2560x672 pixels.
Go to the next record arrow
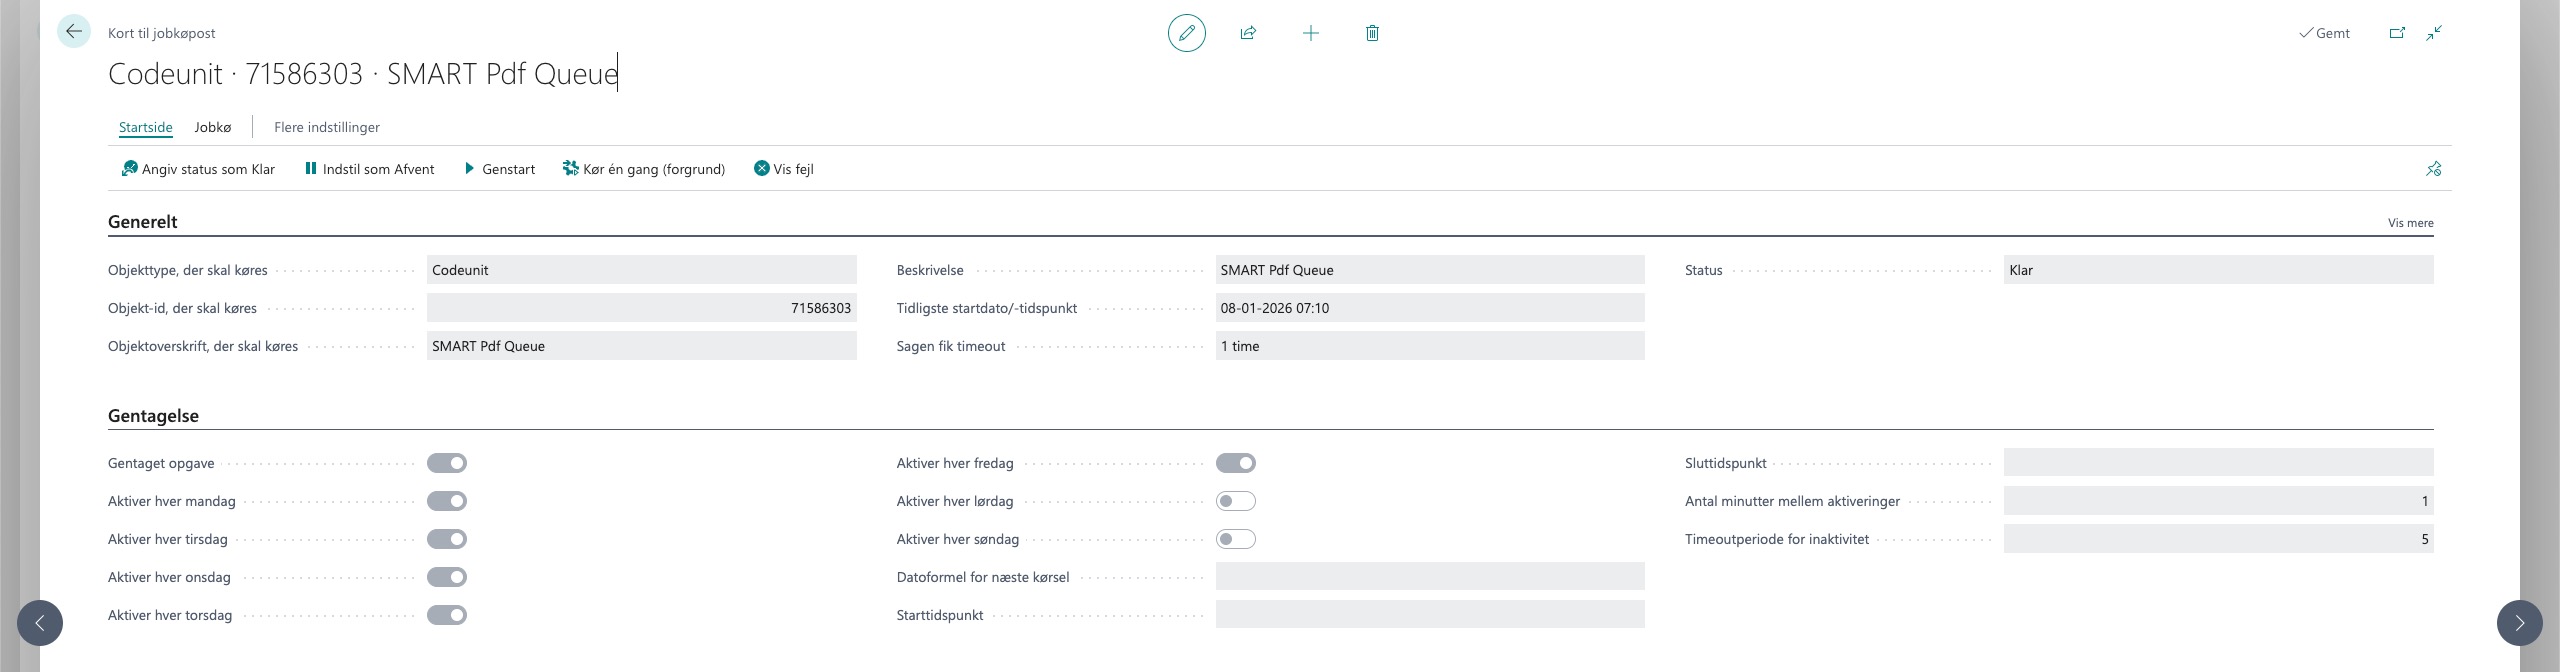(2519, 623)
